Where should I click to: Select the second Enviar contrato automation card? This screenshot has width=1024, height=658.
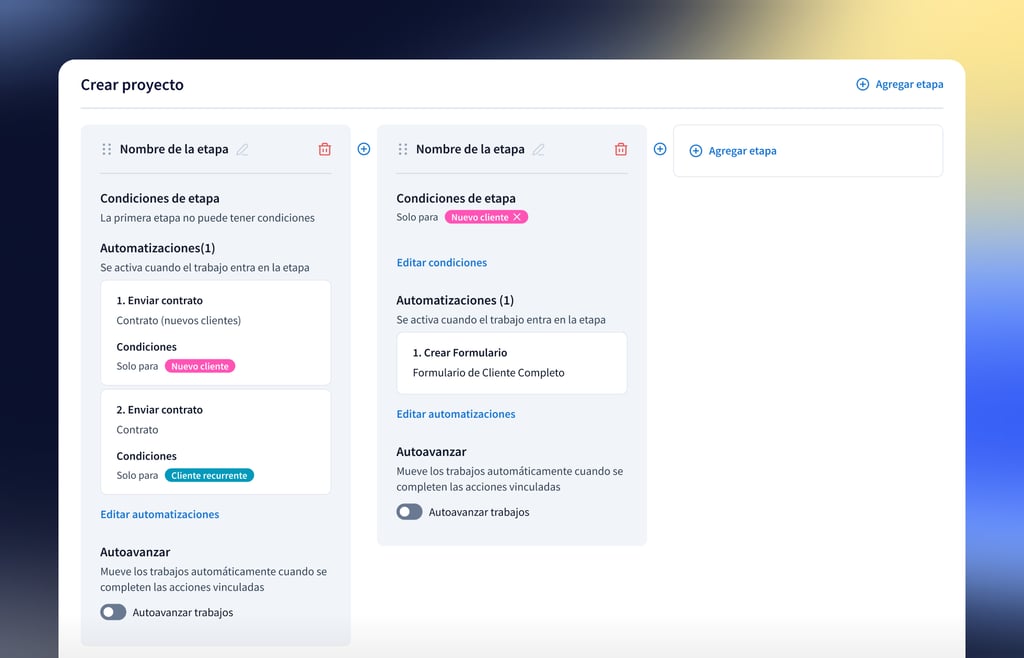(215, 441)
